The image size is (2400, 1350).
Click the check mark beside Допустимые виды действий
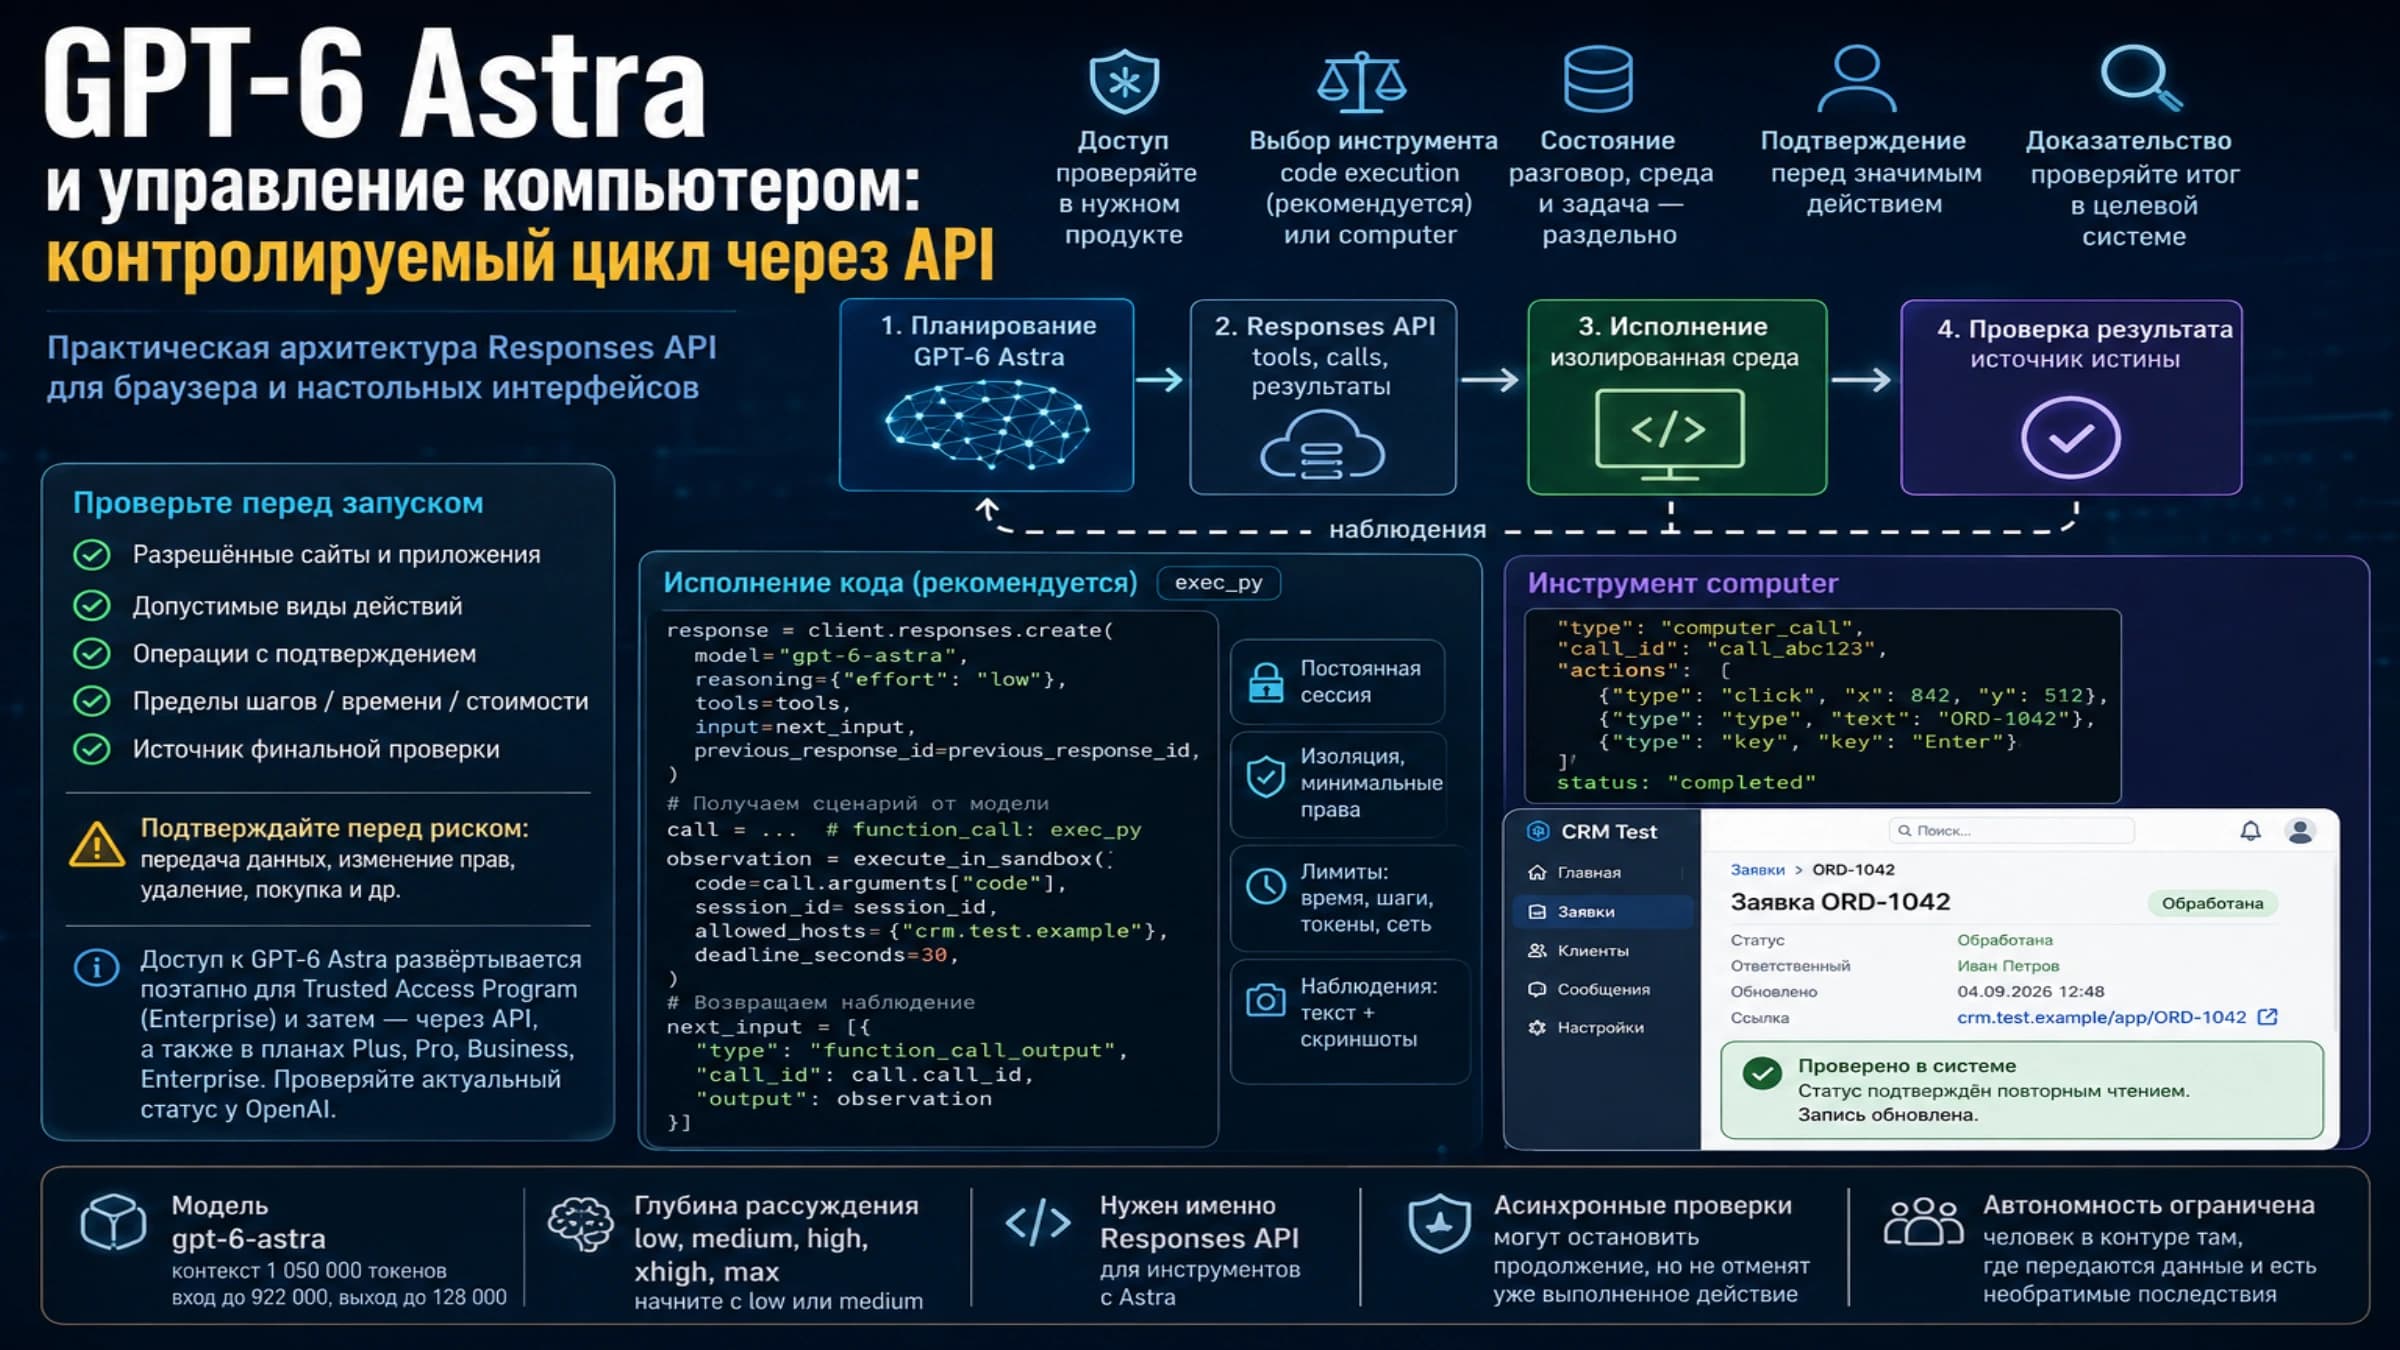92,606
